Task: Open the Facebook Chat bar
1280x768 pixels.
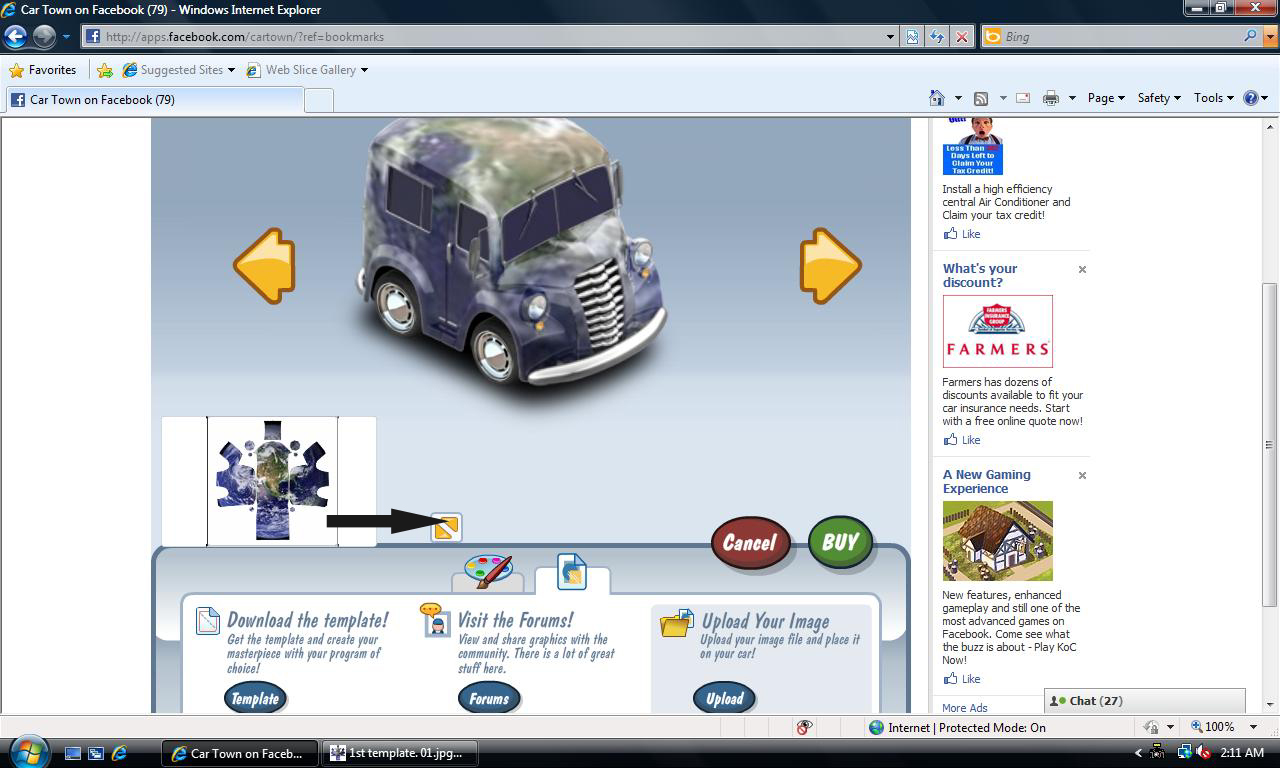Action: click(1144, 701)
